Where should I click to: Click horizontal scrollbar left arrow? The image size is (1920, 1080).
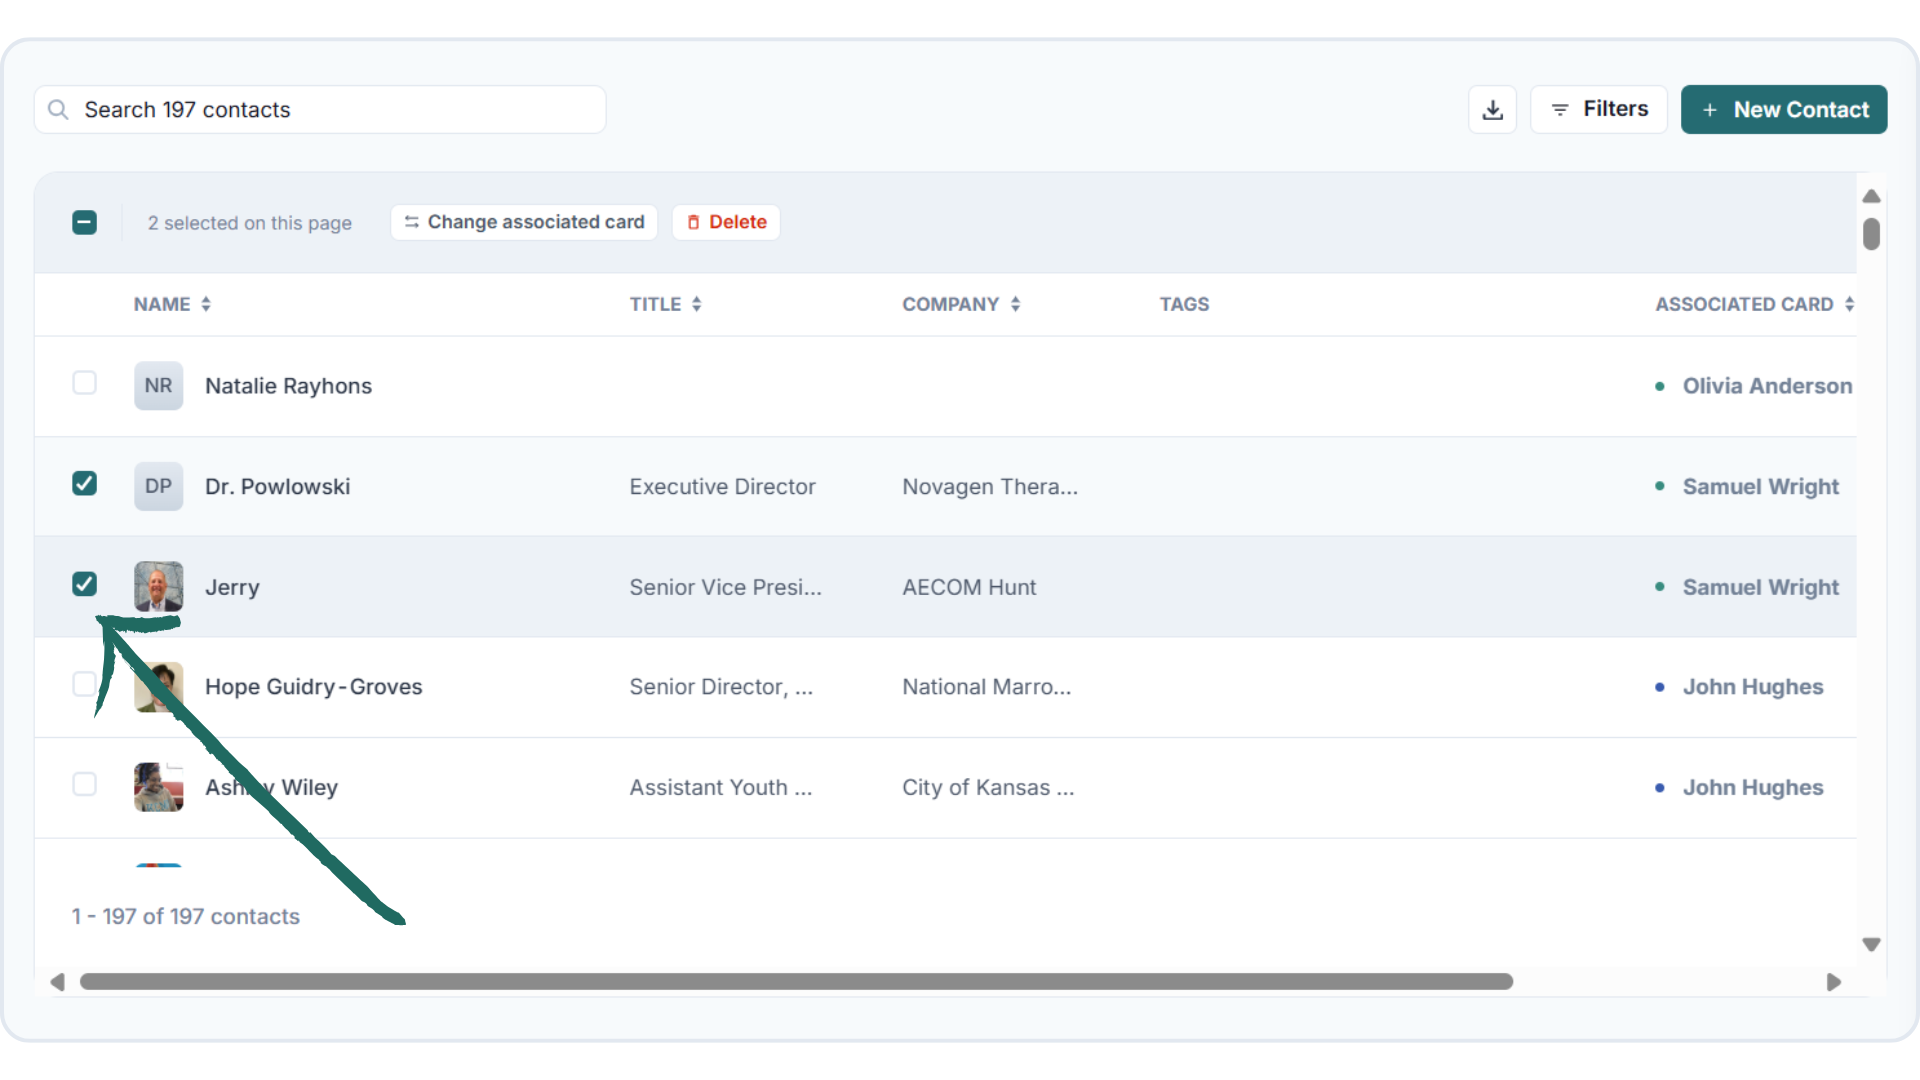(x=57, y=982)
